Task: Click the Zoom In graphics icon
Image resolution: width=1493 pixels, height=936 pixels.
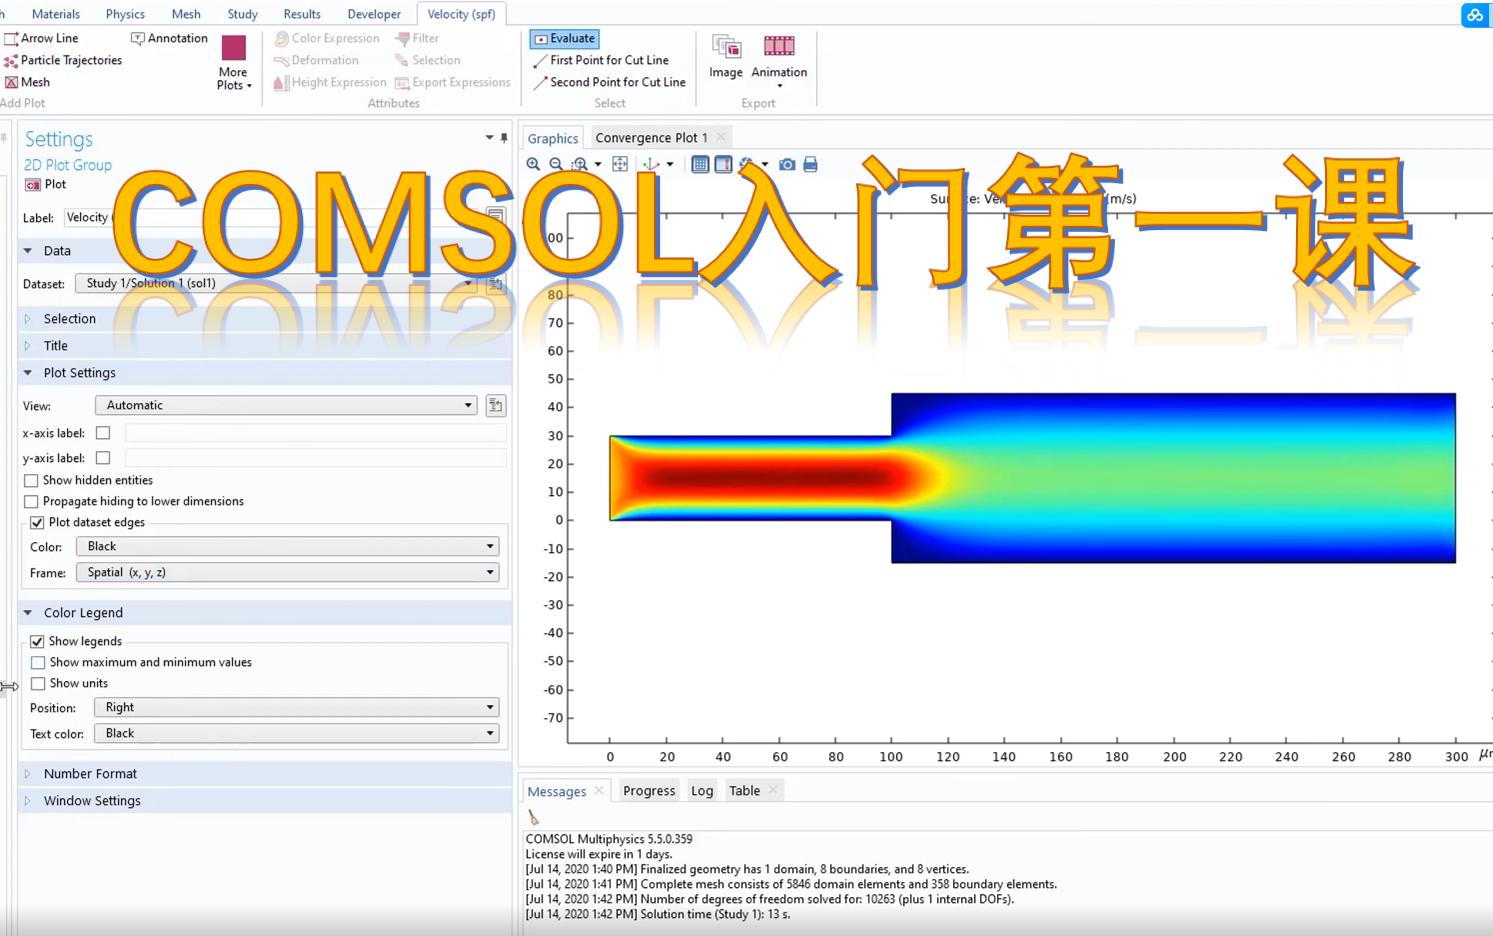Action: click(533, 164)
